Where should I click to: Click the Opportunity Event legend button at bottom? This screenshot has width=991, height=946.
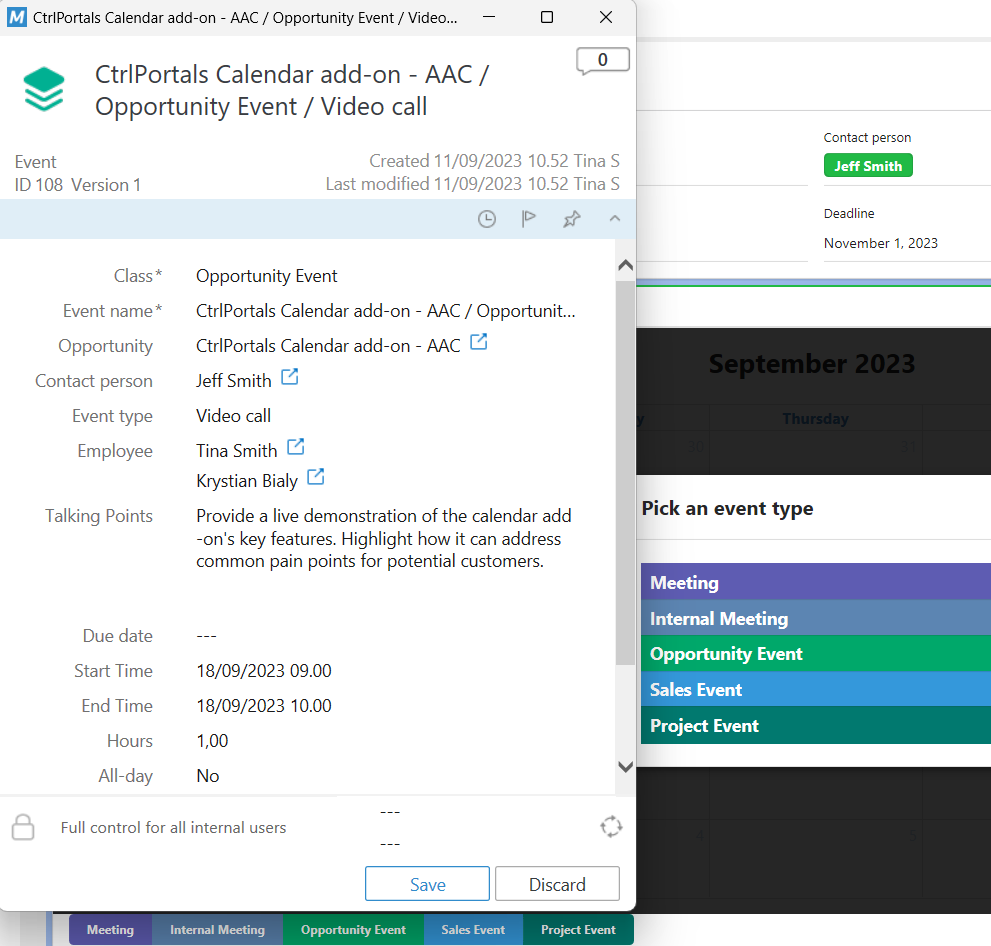point(353,930)
